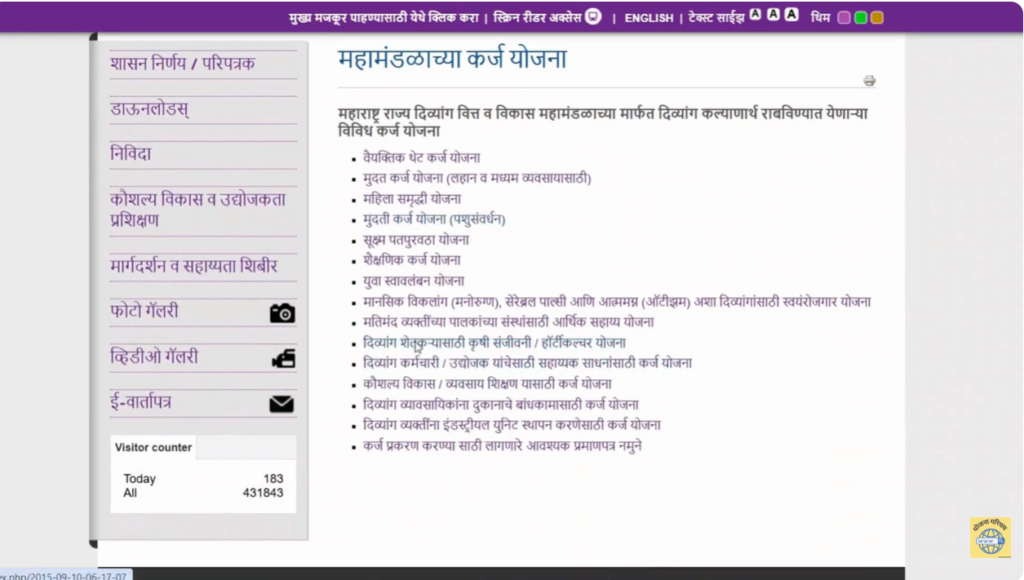
Task: Switch theme to the purple swatch
Action: [x=844, y=17]
